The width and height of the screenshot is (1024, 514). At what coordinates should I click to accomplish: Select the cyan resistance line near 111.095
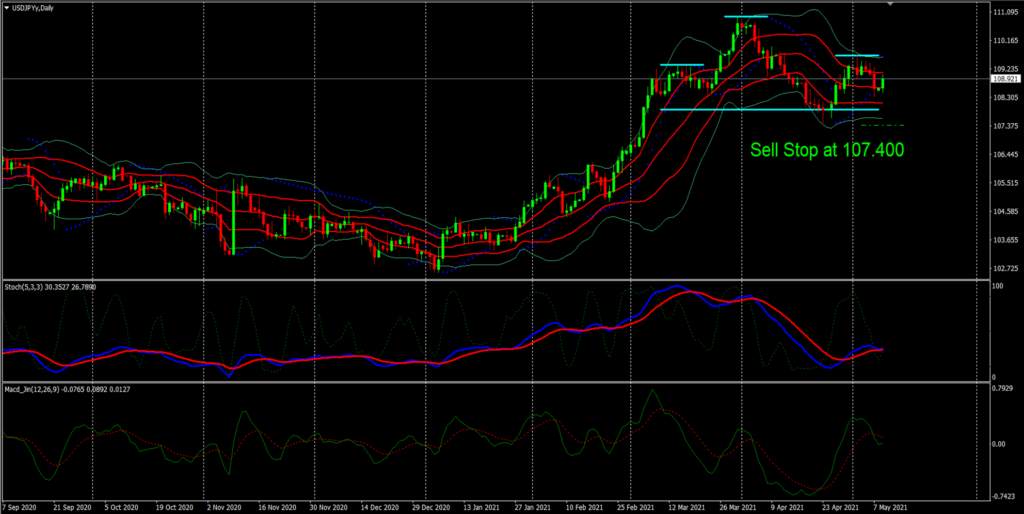745,16
